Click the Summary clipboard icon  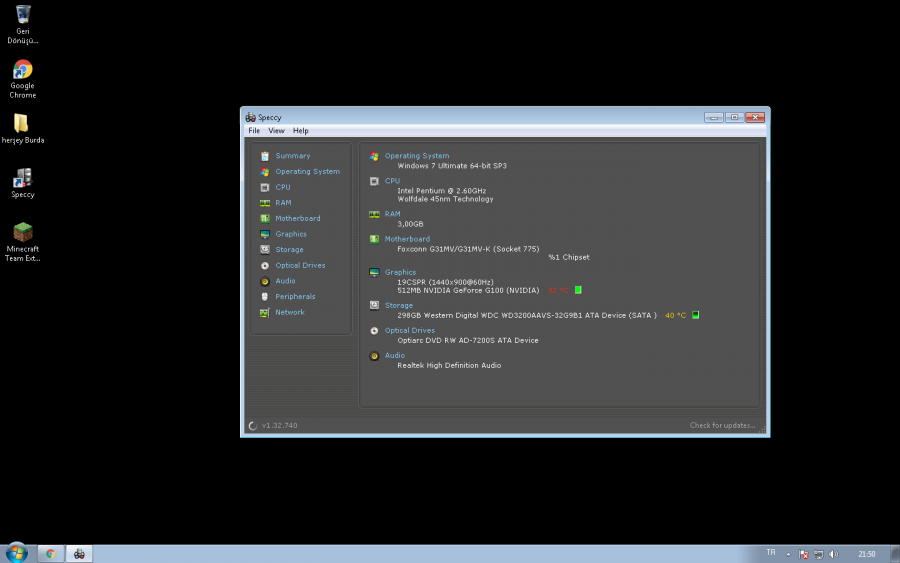click(265, 156)
